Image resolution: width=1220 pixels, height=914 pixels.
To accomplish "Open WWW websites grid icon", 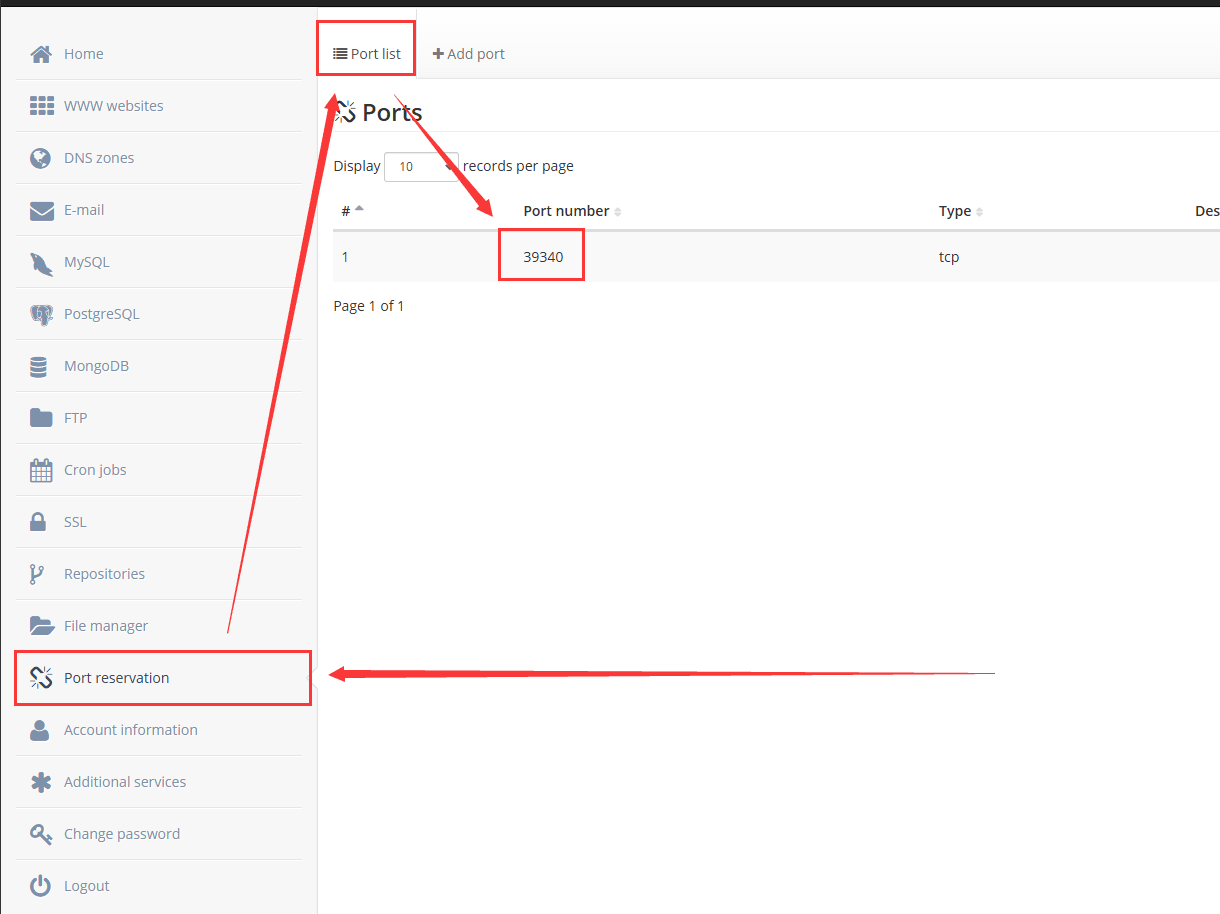I will point(41,106).
